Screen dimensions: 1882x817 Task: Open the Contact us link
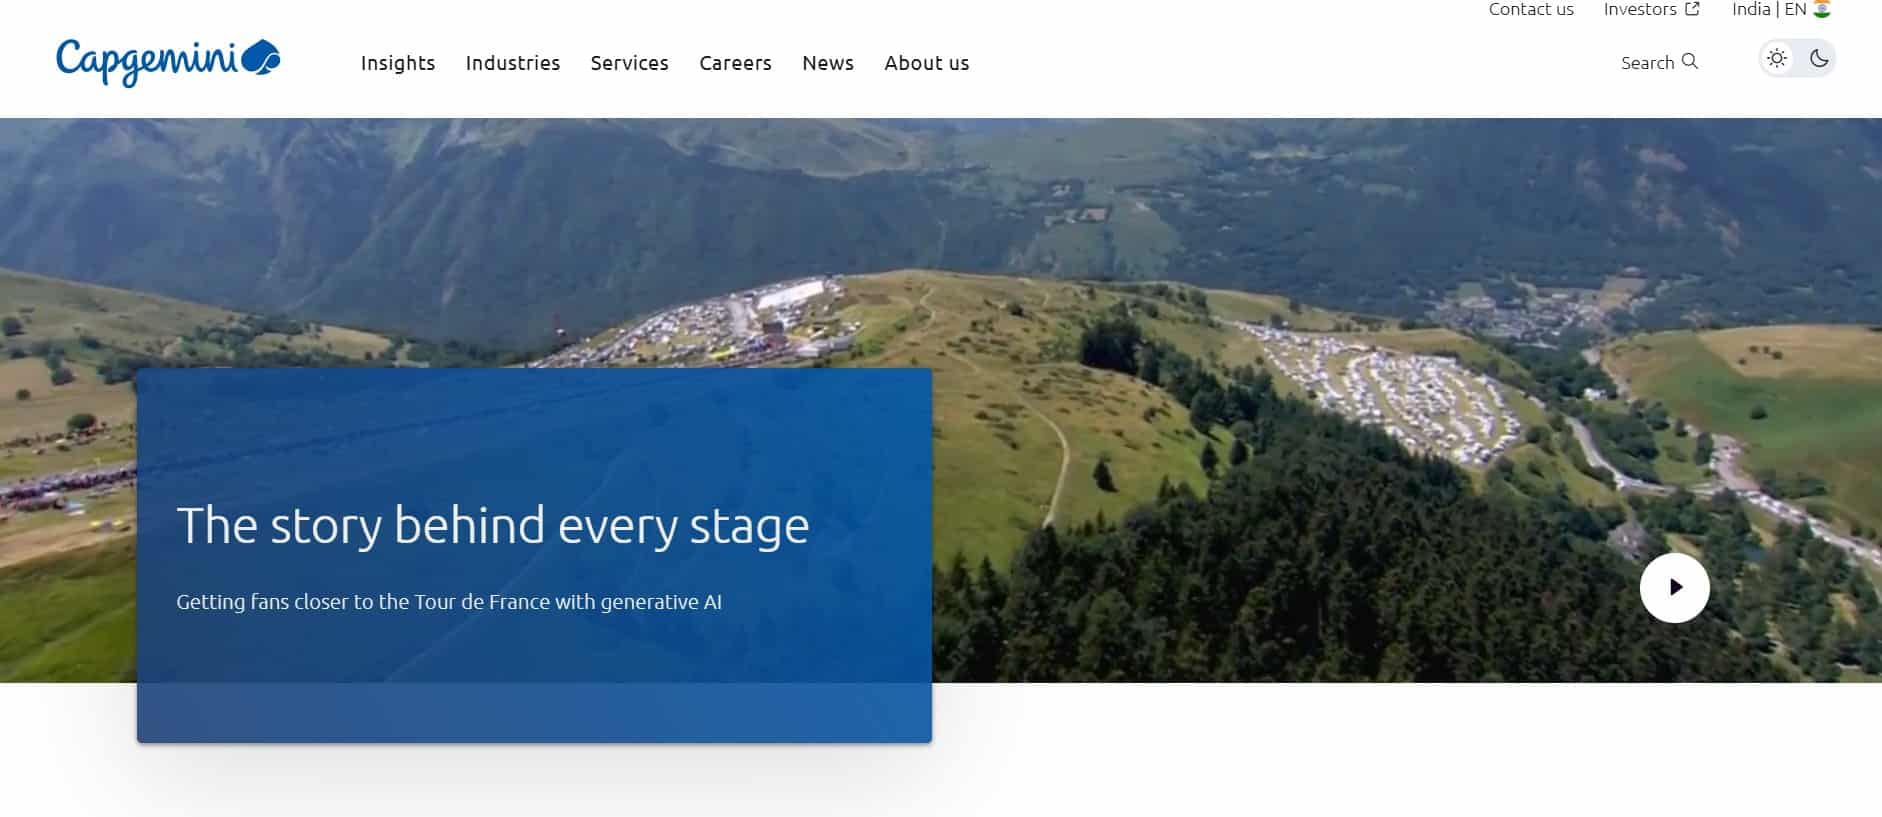tap(1531, 9)
